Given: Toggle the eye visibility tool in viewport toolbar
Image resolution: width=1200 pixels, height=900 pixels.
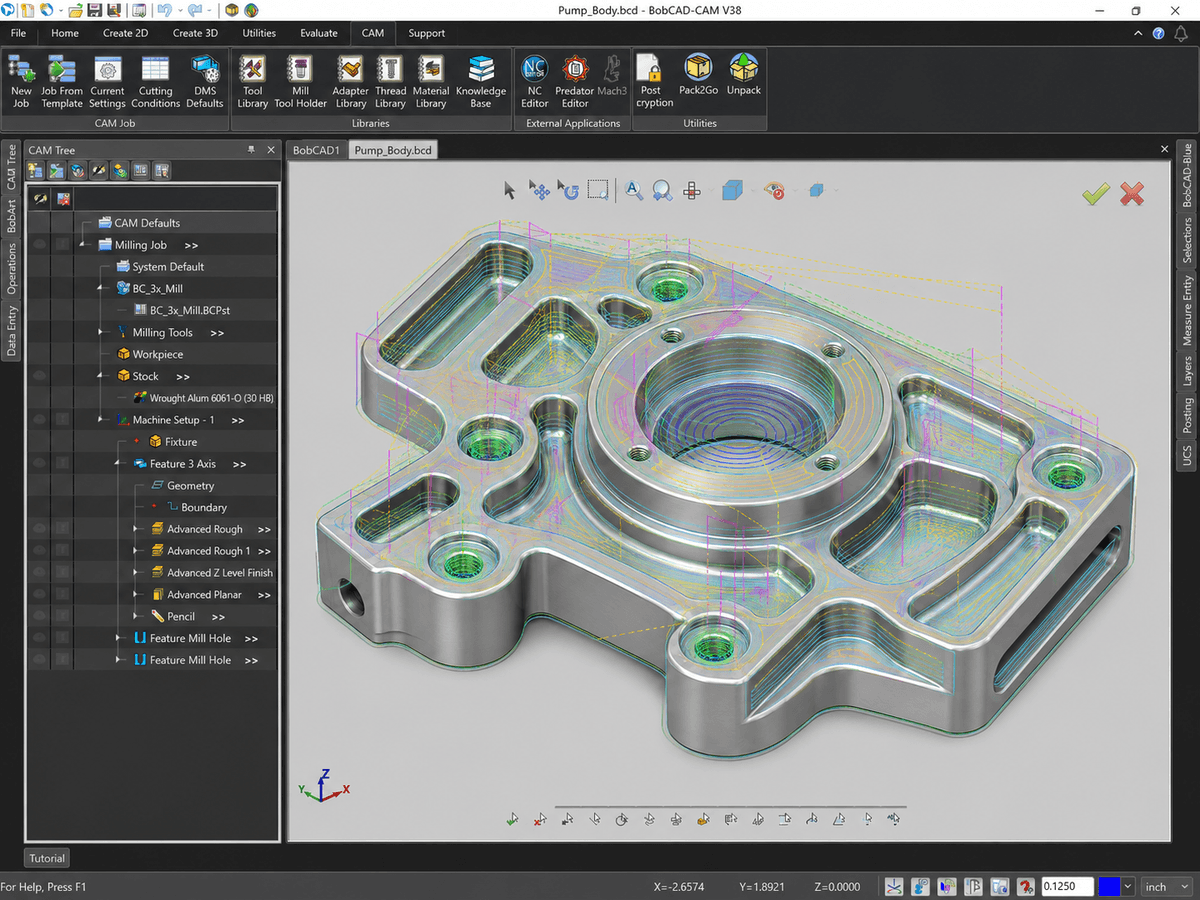Looking at the screenshot, I should (774, 189).
